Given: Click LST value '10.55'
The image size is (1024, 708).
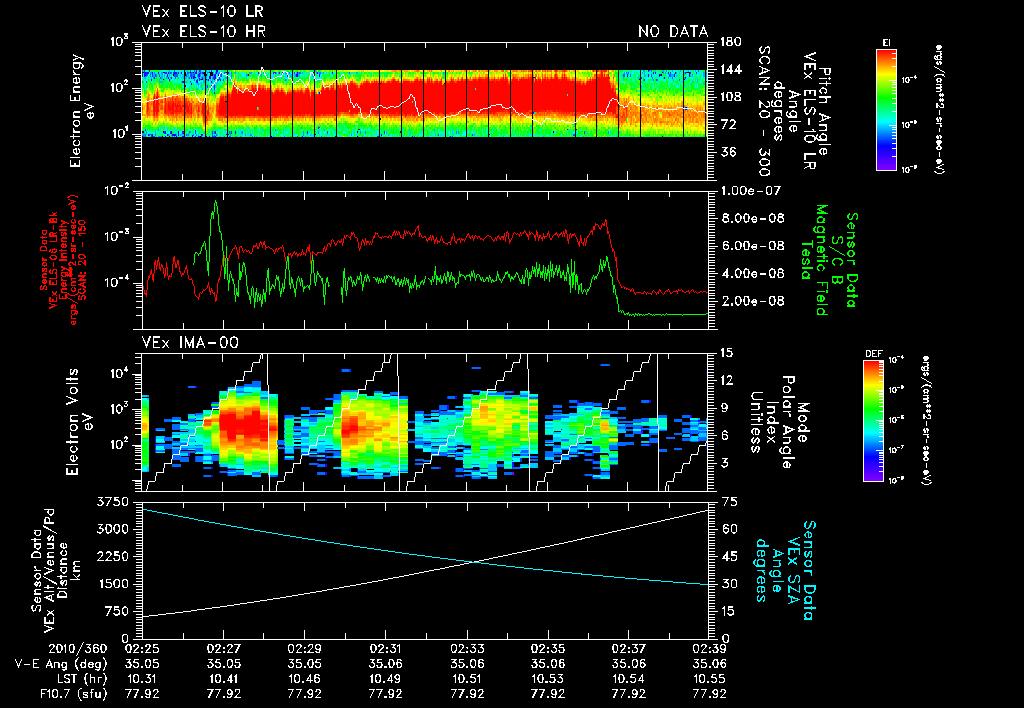Looking at the screenshot, I should tap(709, 679).
